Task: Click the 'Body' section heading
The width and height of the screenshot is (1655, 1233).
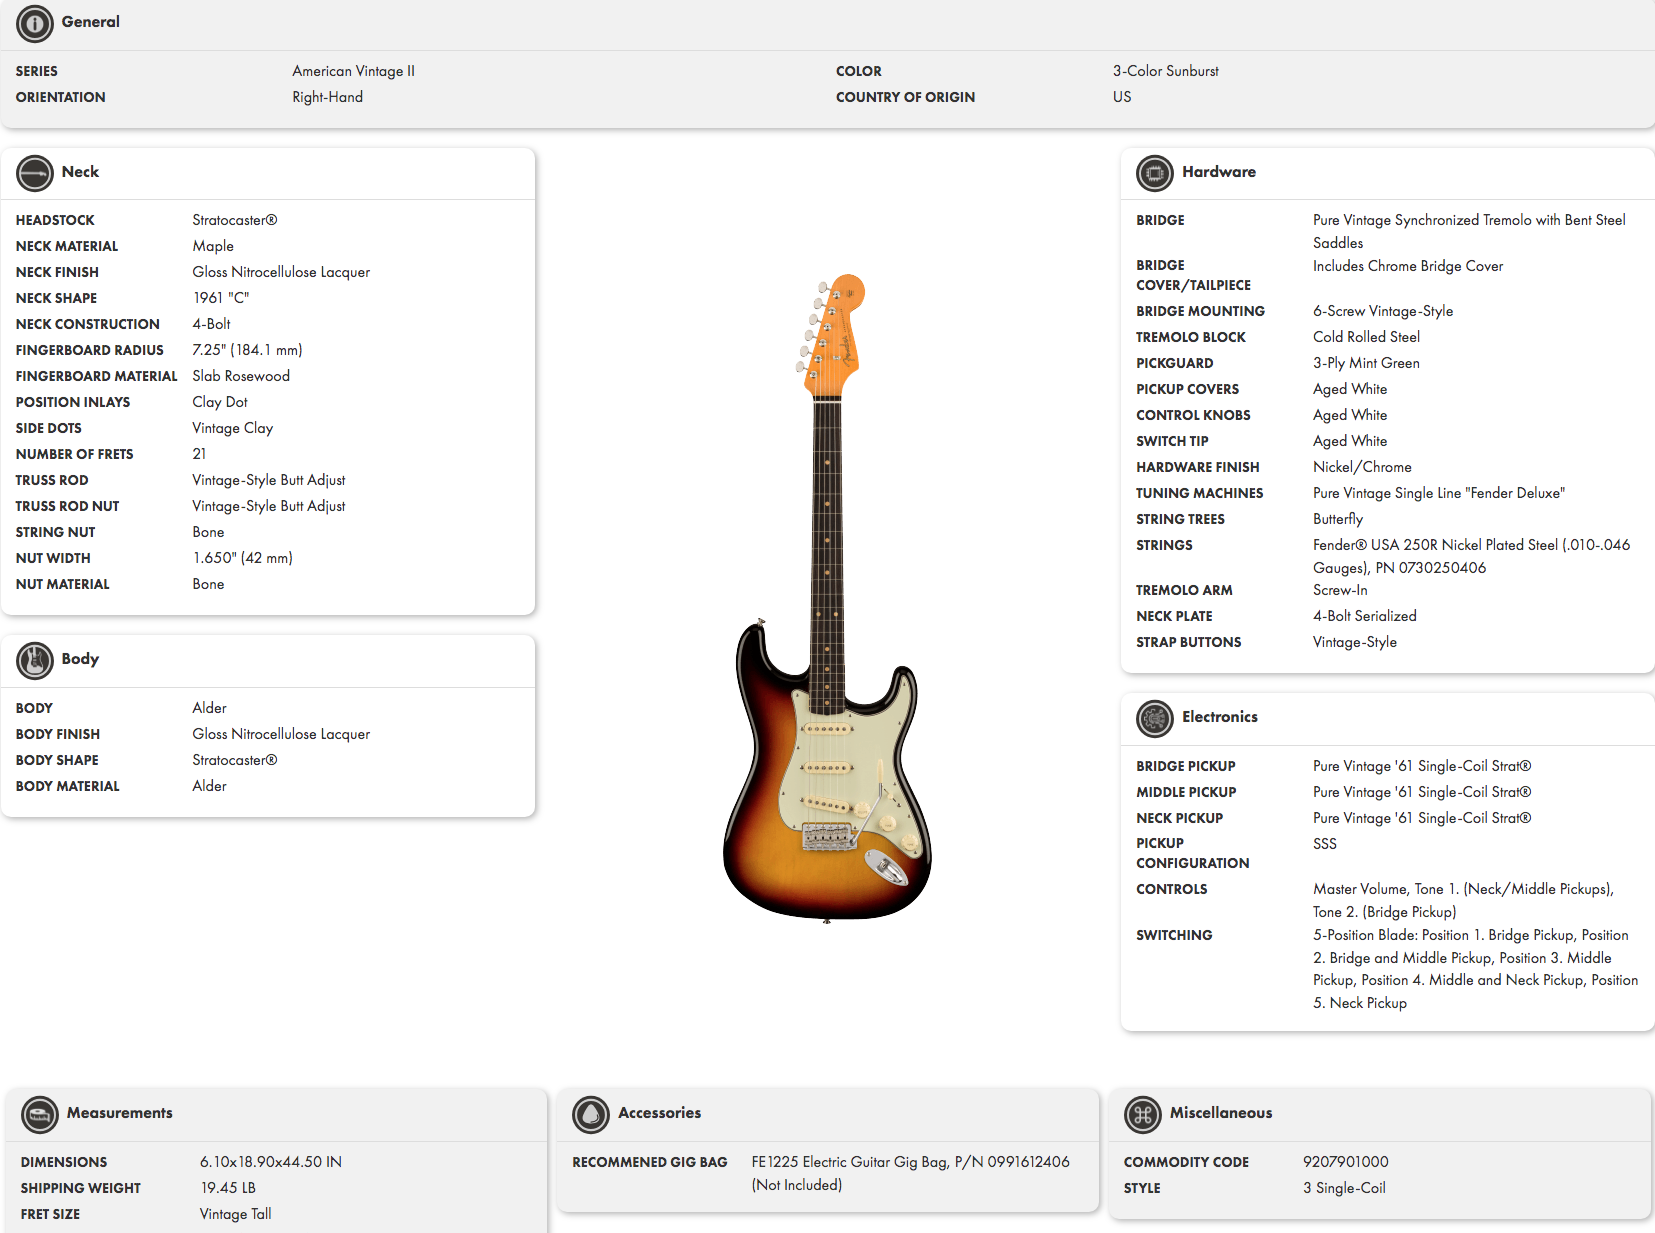Action: tap(80, 659)
